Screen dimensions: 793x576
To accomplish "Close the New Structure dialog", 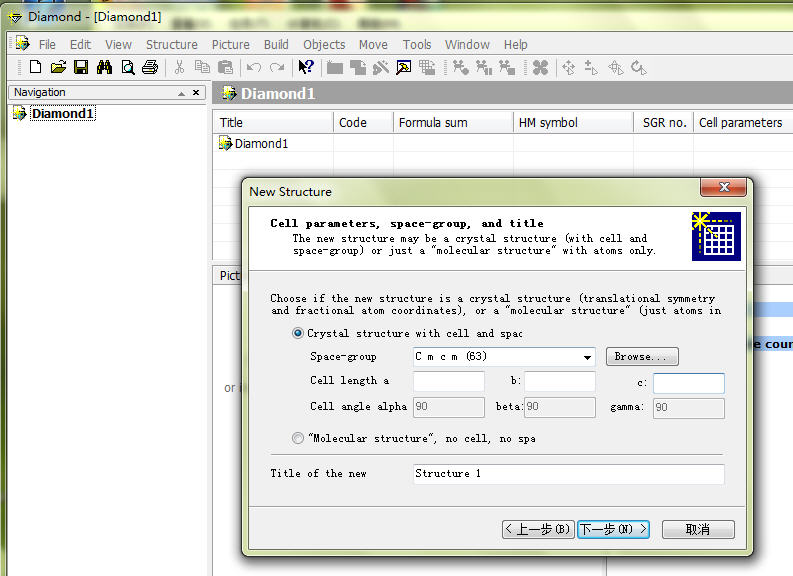I will (724, 187).
